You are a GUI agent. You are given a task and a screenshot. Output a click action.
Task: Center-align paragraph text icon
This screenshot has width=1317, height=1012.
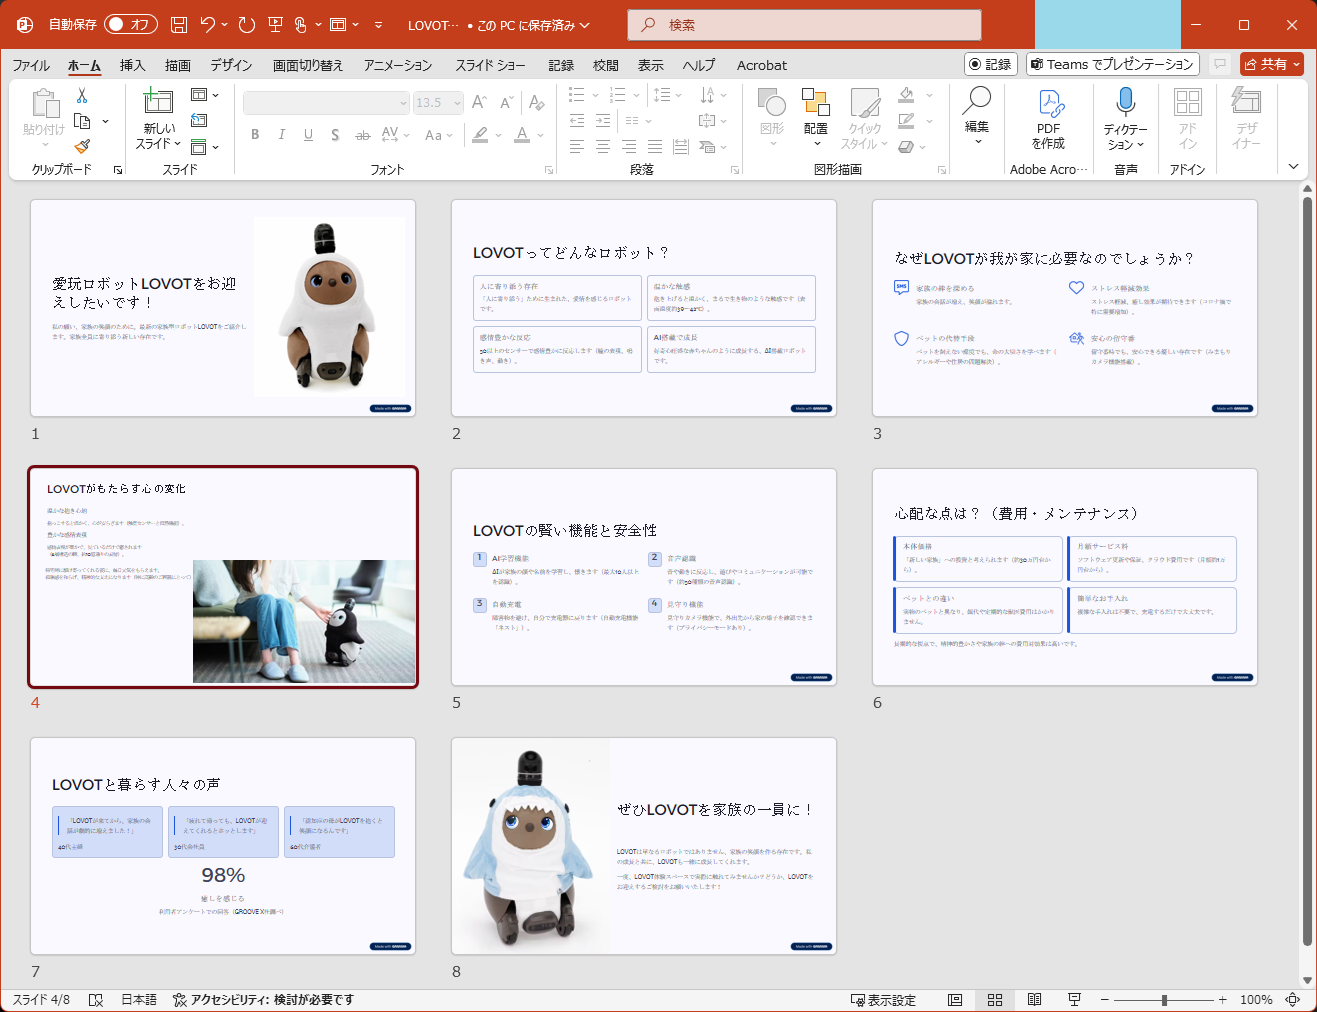coord(603,147)
